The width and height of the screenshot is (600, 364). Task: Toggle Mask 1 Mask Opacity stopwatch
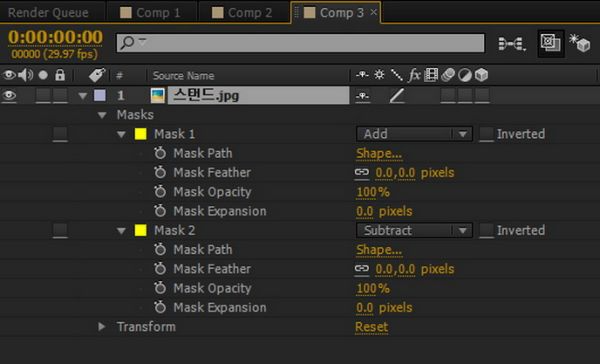click(160, 191)
